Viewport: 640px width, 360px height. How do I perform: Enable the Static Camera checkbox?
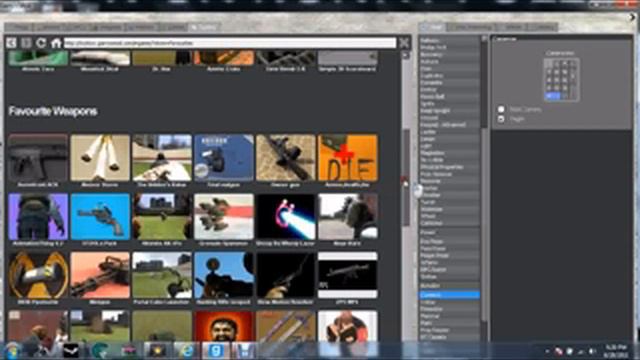pyautogui.click(x=501, y=109)
